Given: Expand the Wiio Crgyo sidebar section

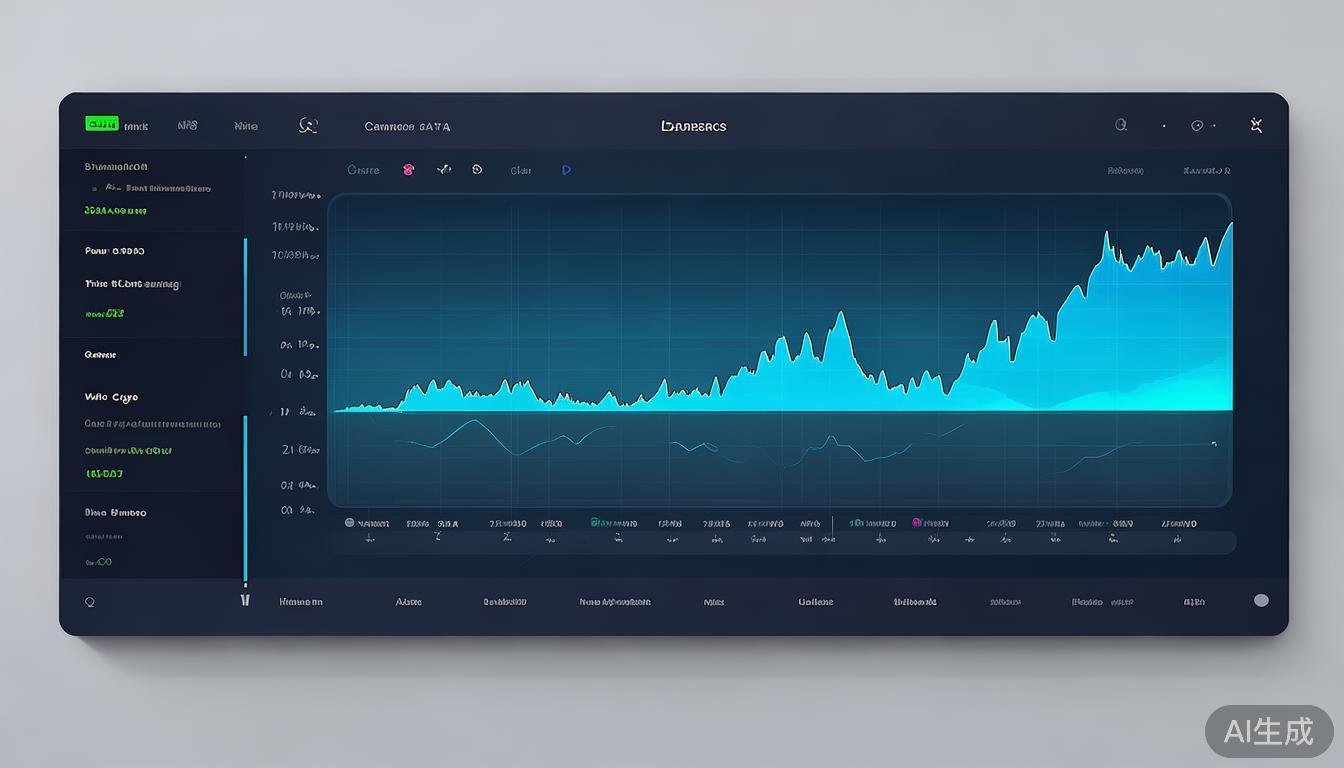Looking at the screenshot, I should pyautogui.click(x=111, y=397).
